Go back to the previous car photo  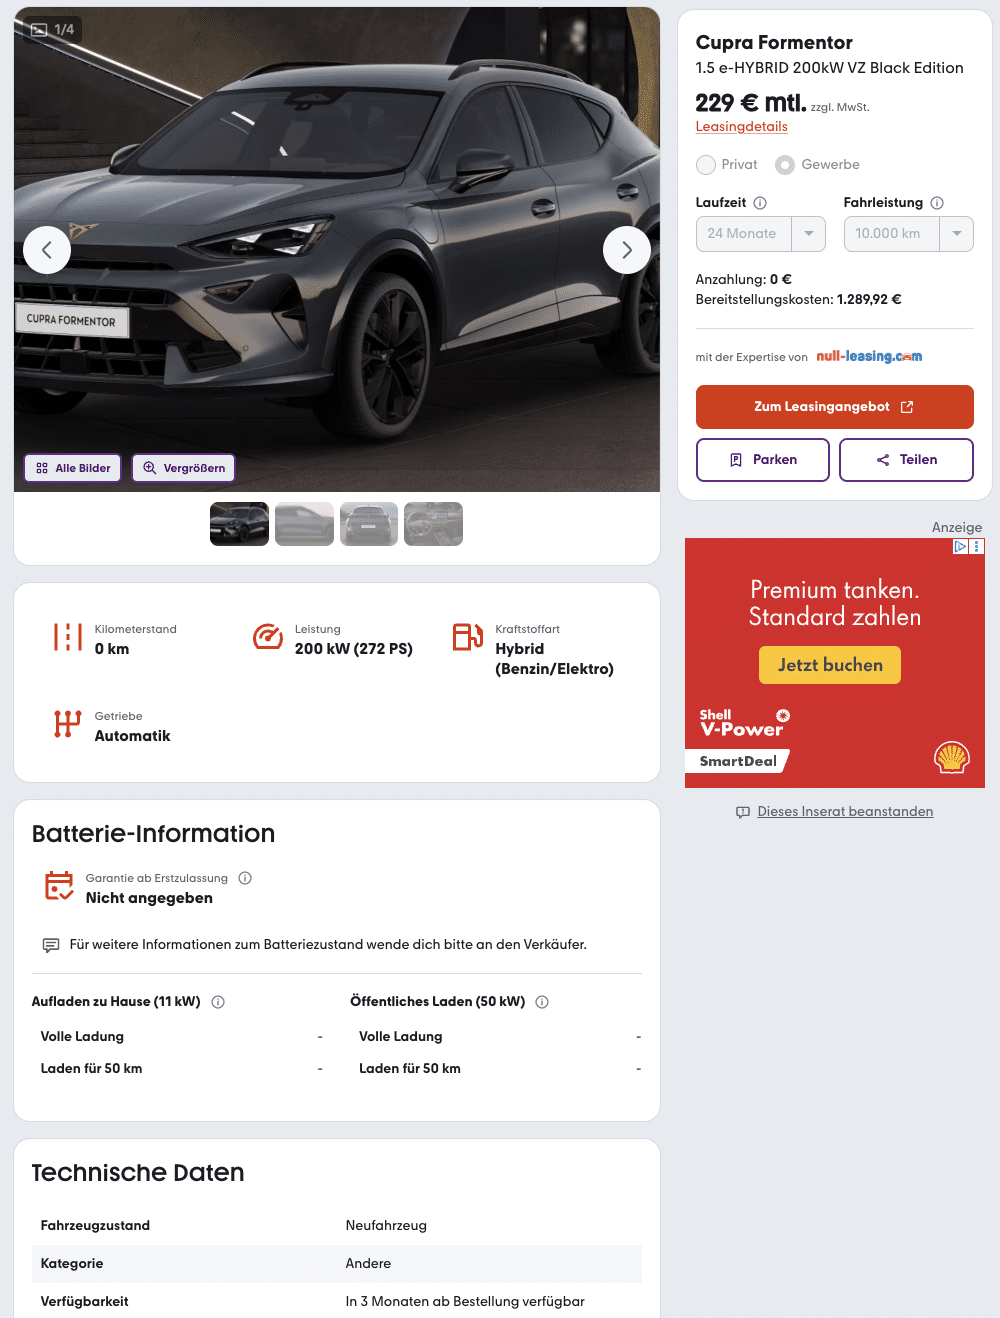click(x=47, y=250)
